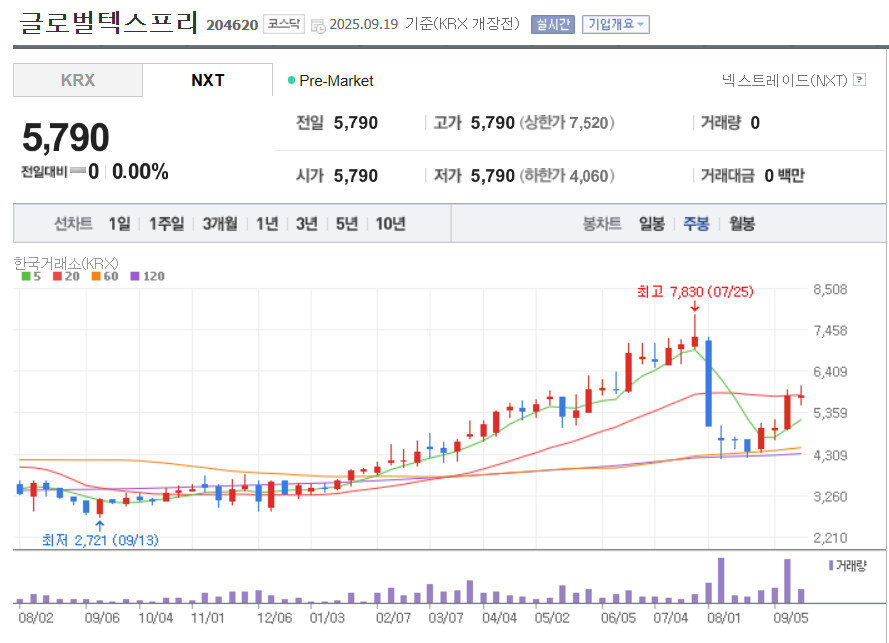This screenshot has height=643, width=889.
Task: Switch to the KRX tab
Action: [x=78, y=80]
